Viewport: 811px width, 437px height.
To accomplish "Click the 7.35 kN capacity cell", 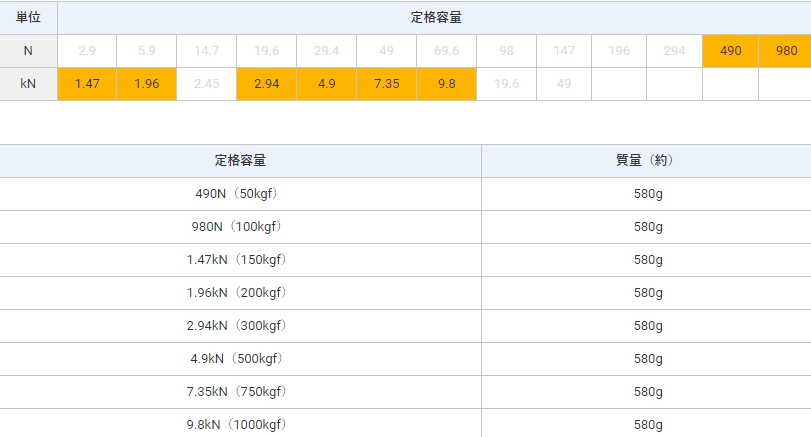I will click(x=386, y=83).
